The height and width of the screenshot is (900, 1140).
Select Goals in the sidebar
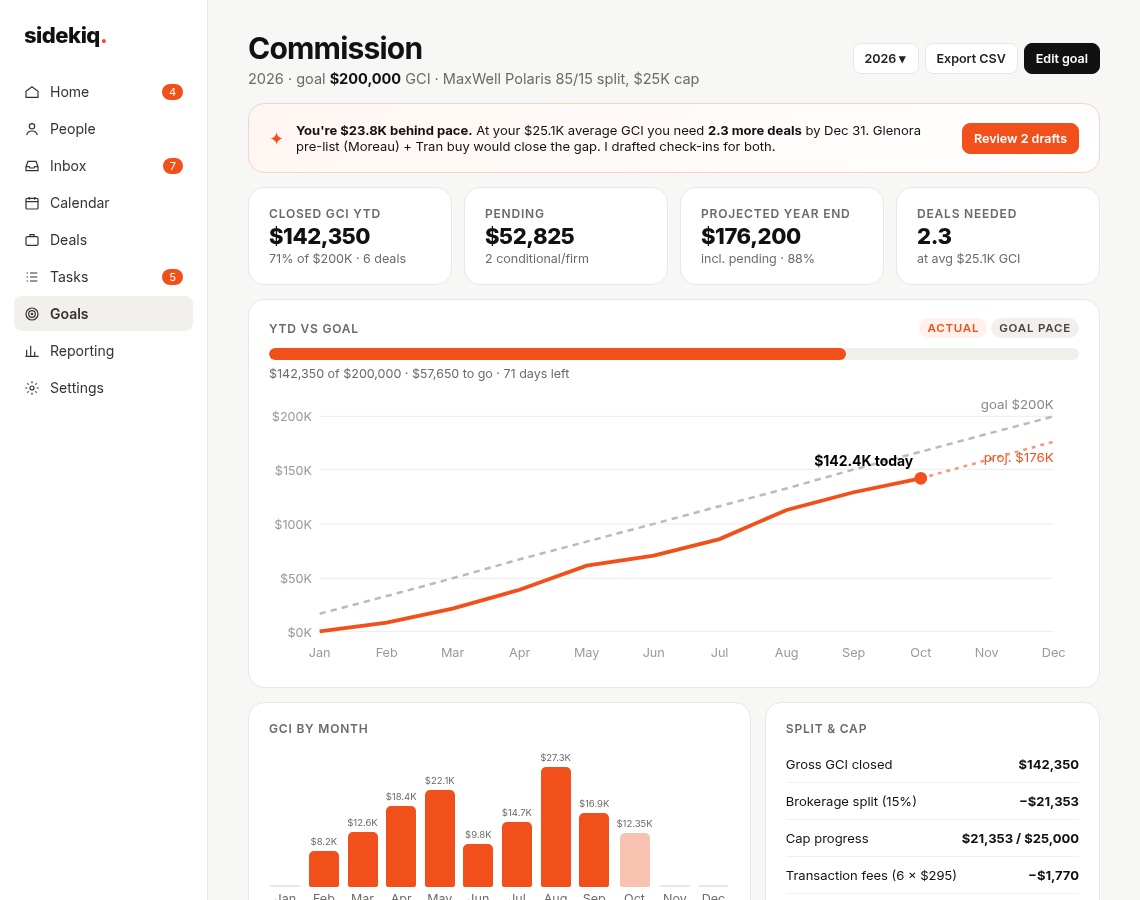(x=103, y=314)
